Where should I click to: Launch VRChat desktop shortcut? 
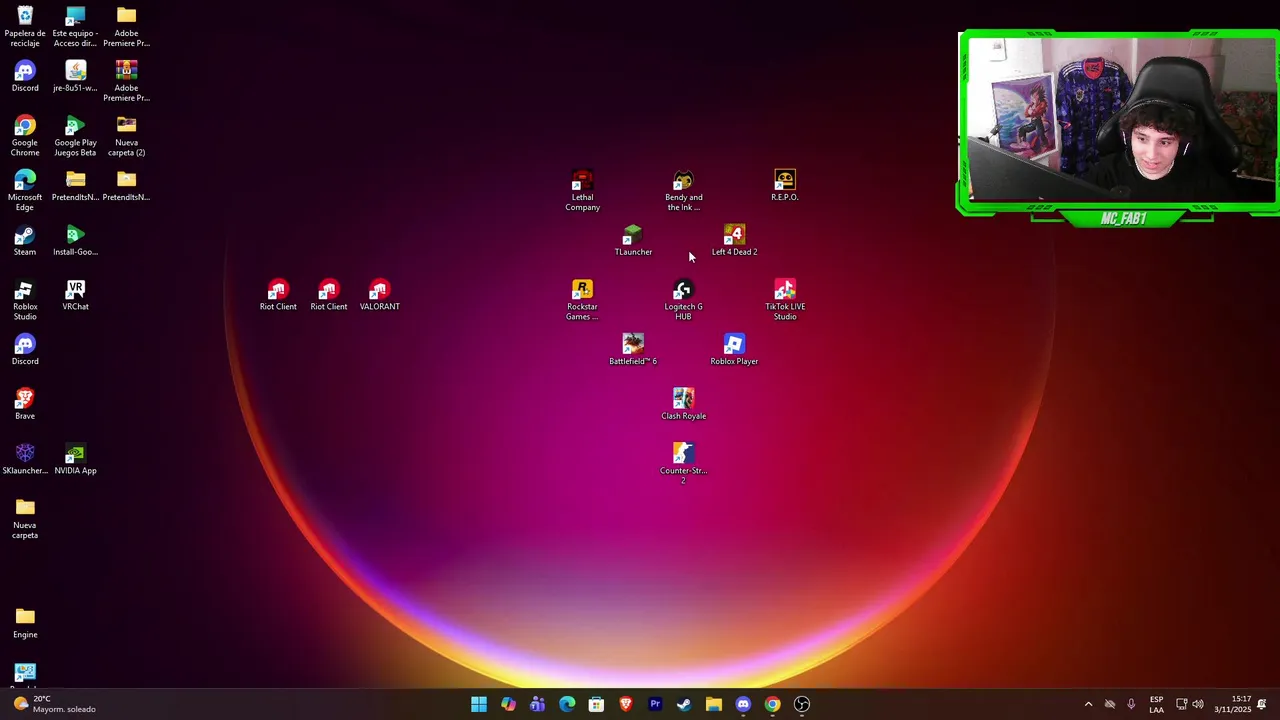[x=75, y=295]
